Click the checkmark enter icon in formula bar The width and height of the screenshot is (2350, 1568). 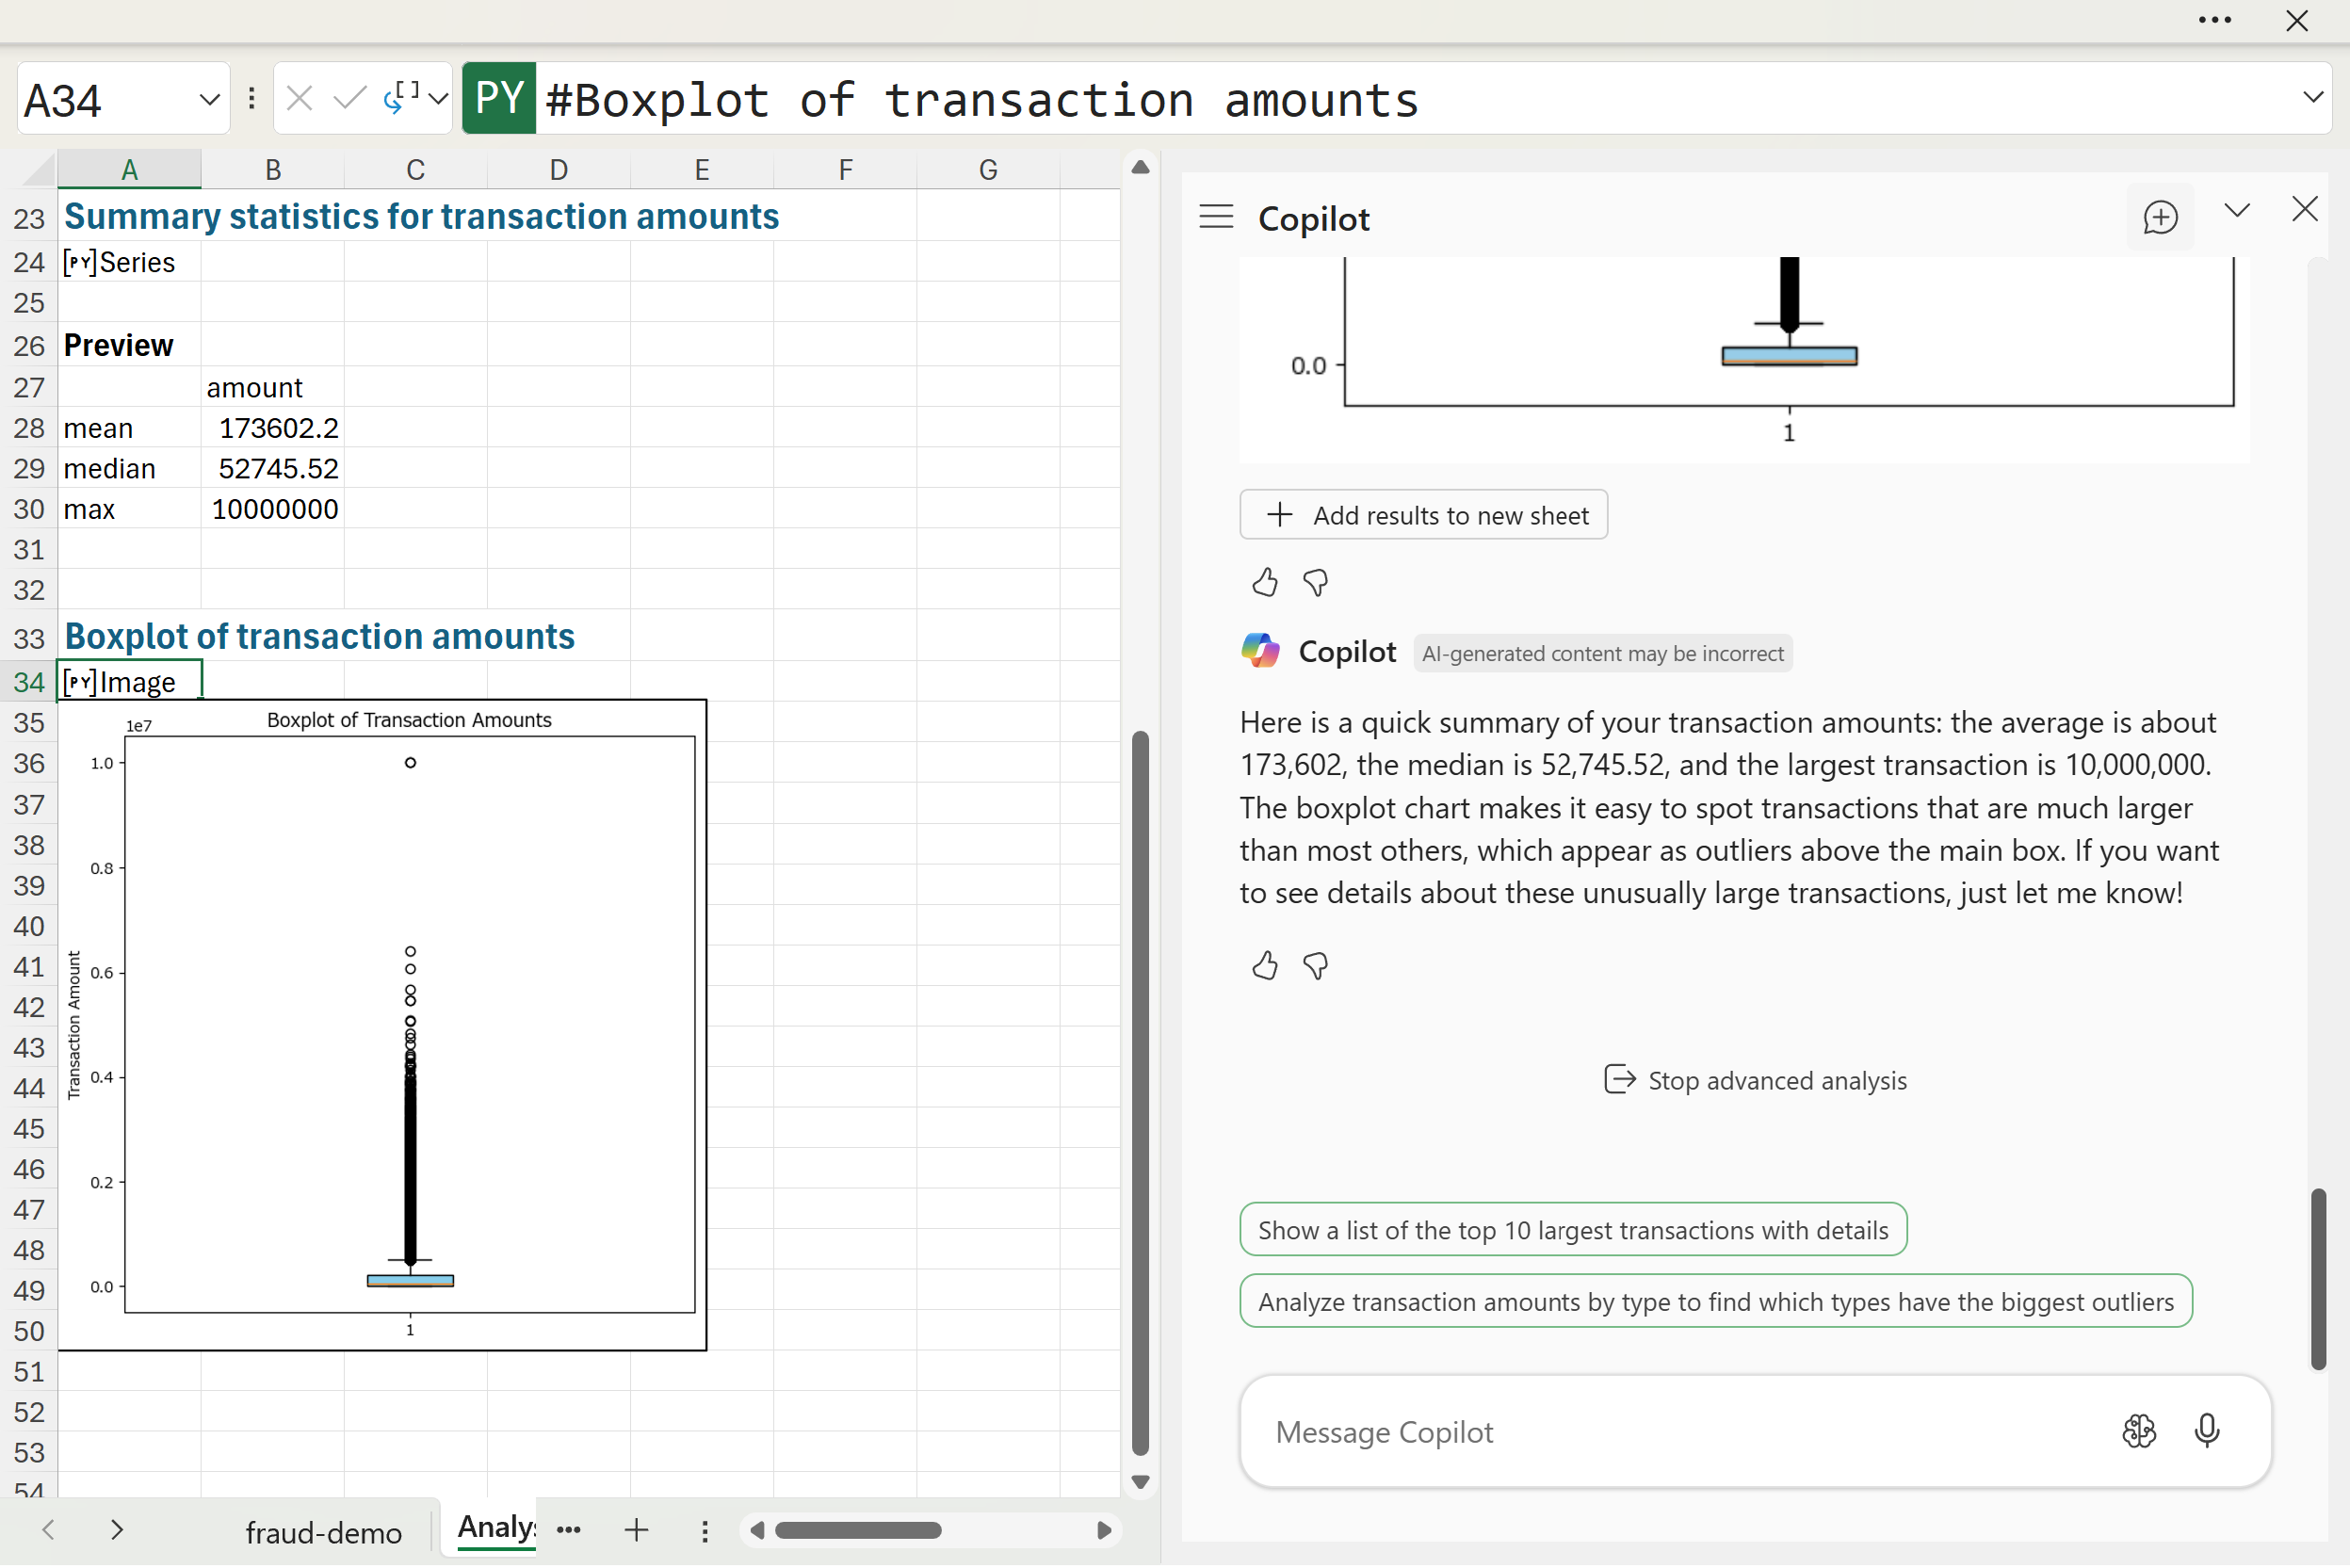[x=349, y=98]
